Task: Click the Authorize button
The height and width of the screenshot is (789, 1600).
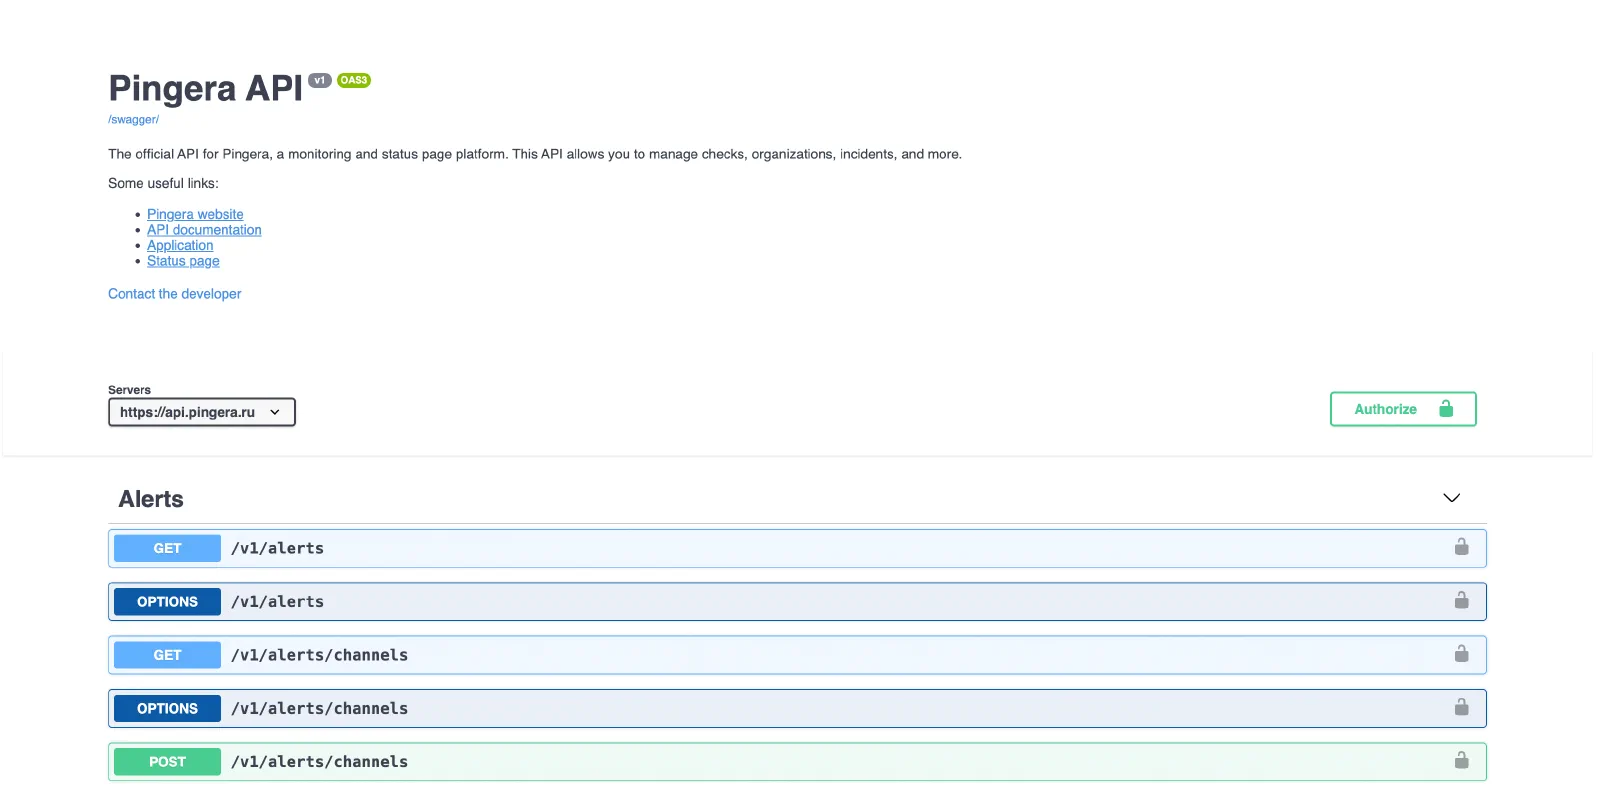Action: coord(1403,409)
